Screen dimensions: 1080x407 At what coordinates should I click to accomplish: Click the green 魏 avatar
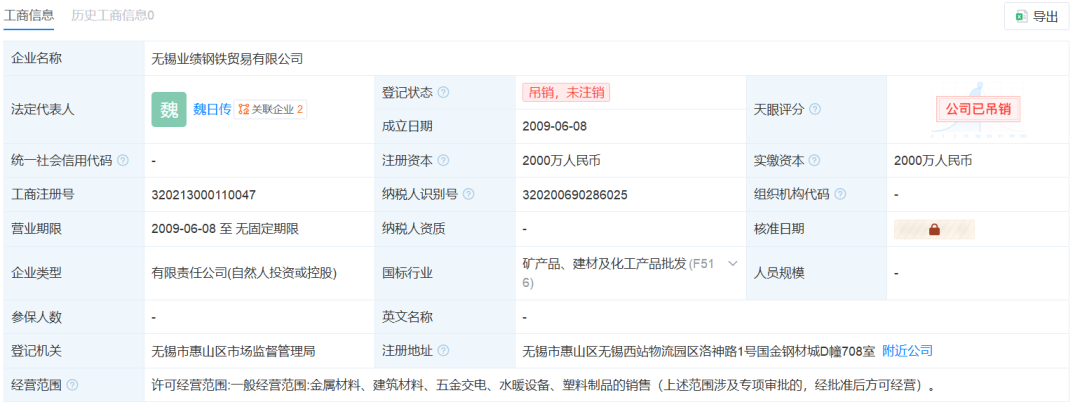click(169, 109)
